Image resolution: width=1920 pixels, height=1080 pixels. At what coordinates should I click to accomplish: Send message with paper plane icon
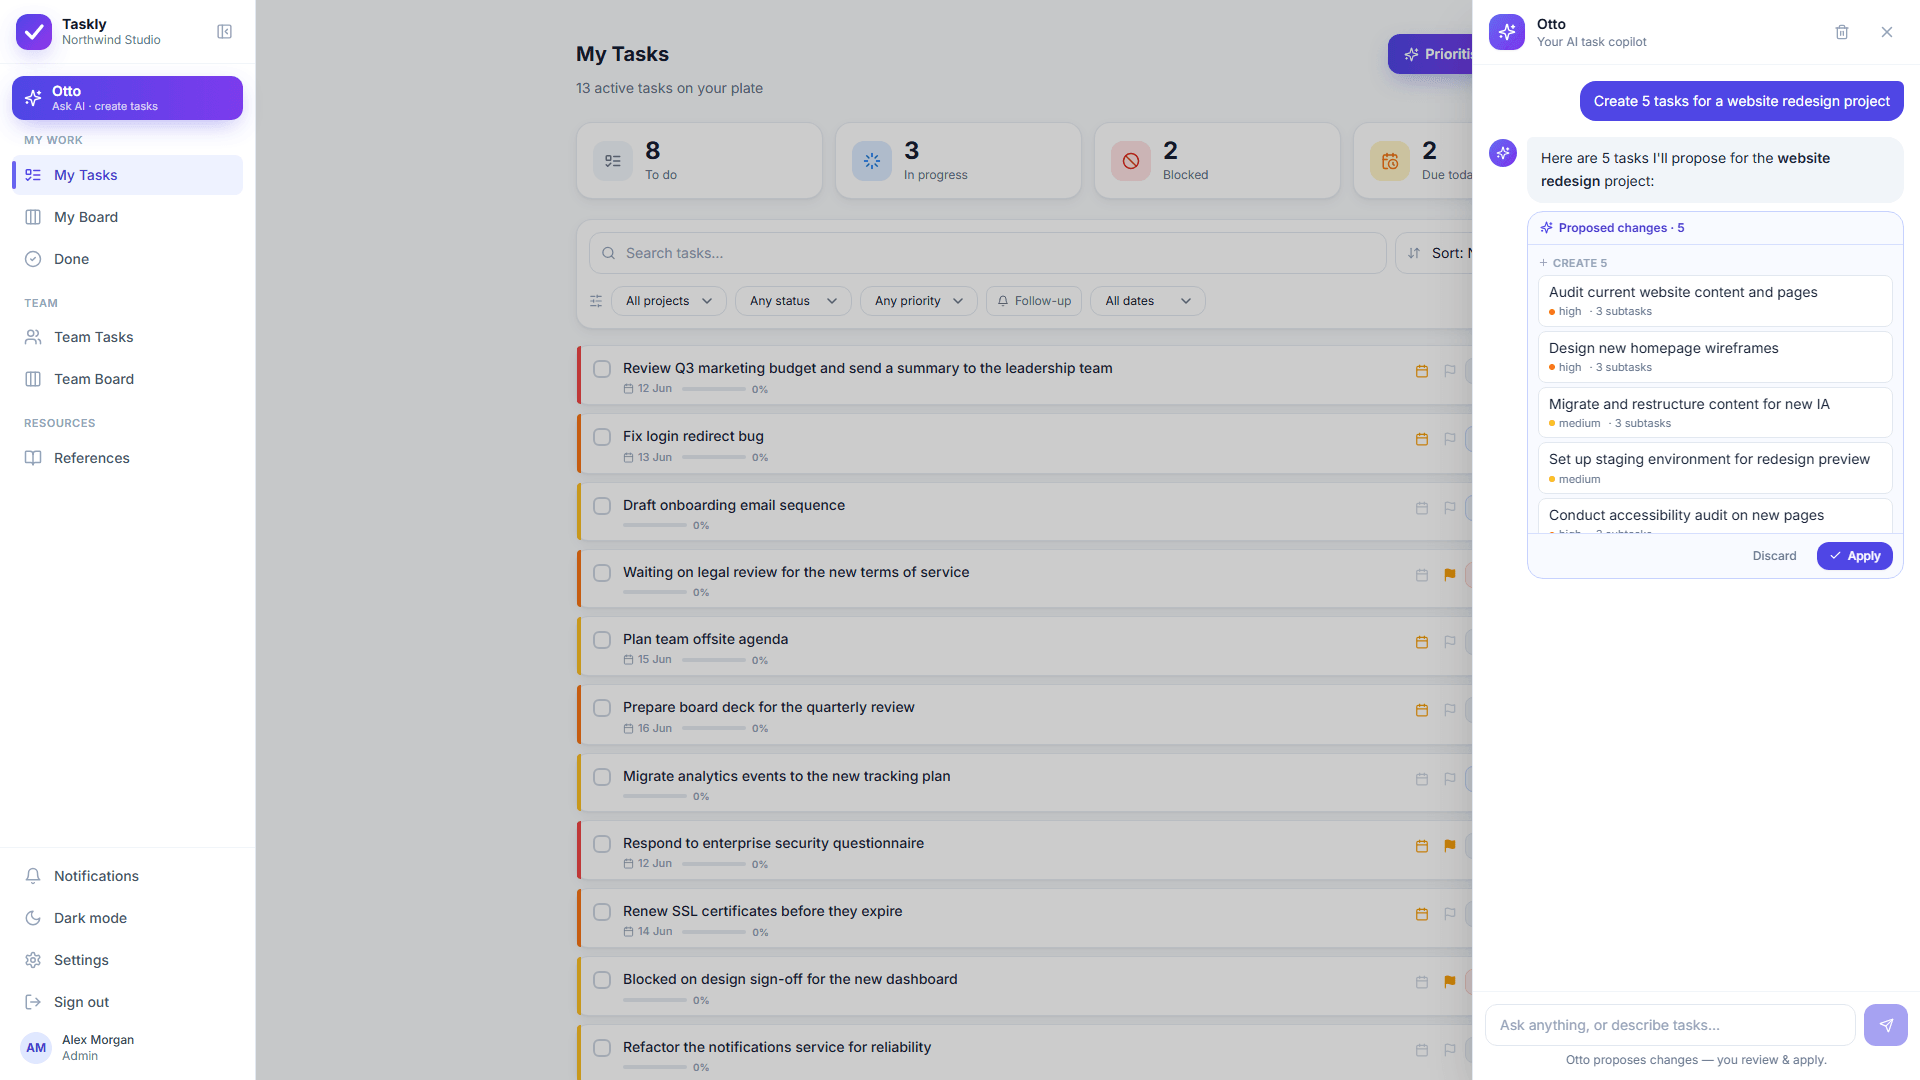[x=1886, y=1025]
